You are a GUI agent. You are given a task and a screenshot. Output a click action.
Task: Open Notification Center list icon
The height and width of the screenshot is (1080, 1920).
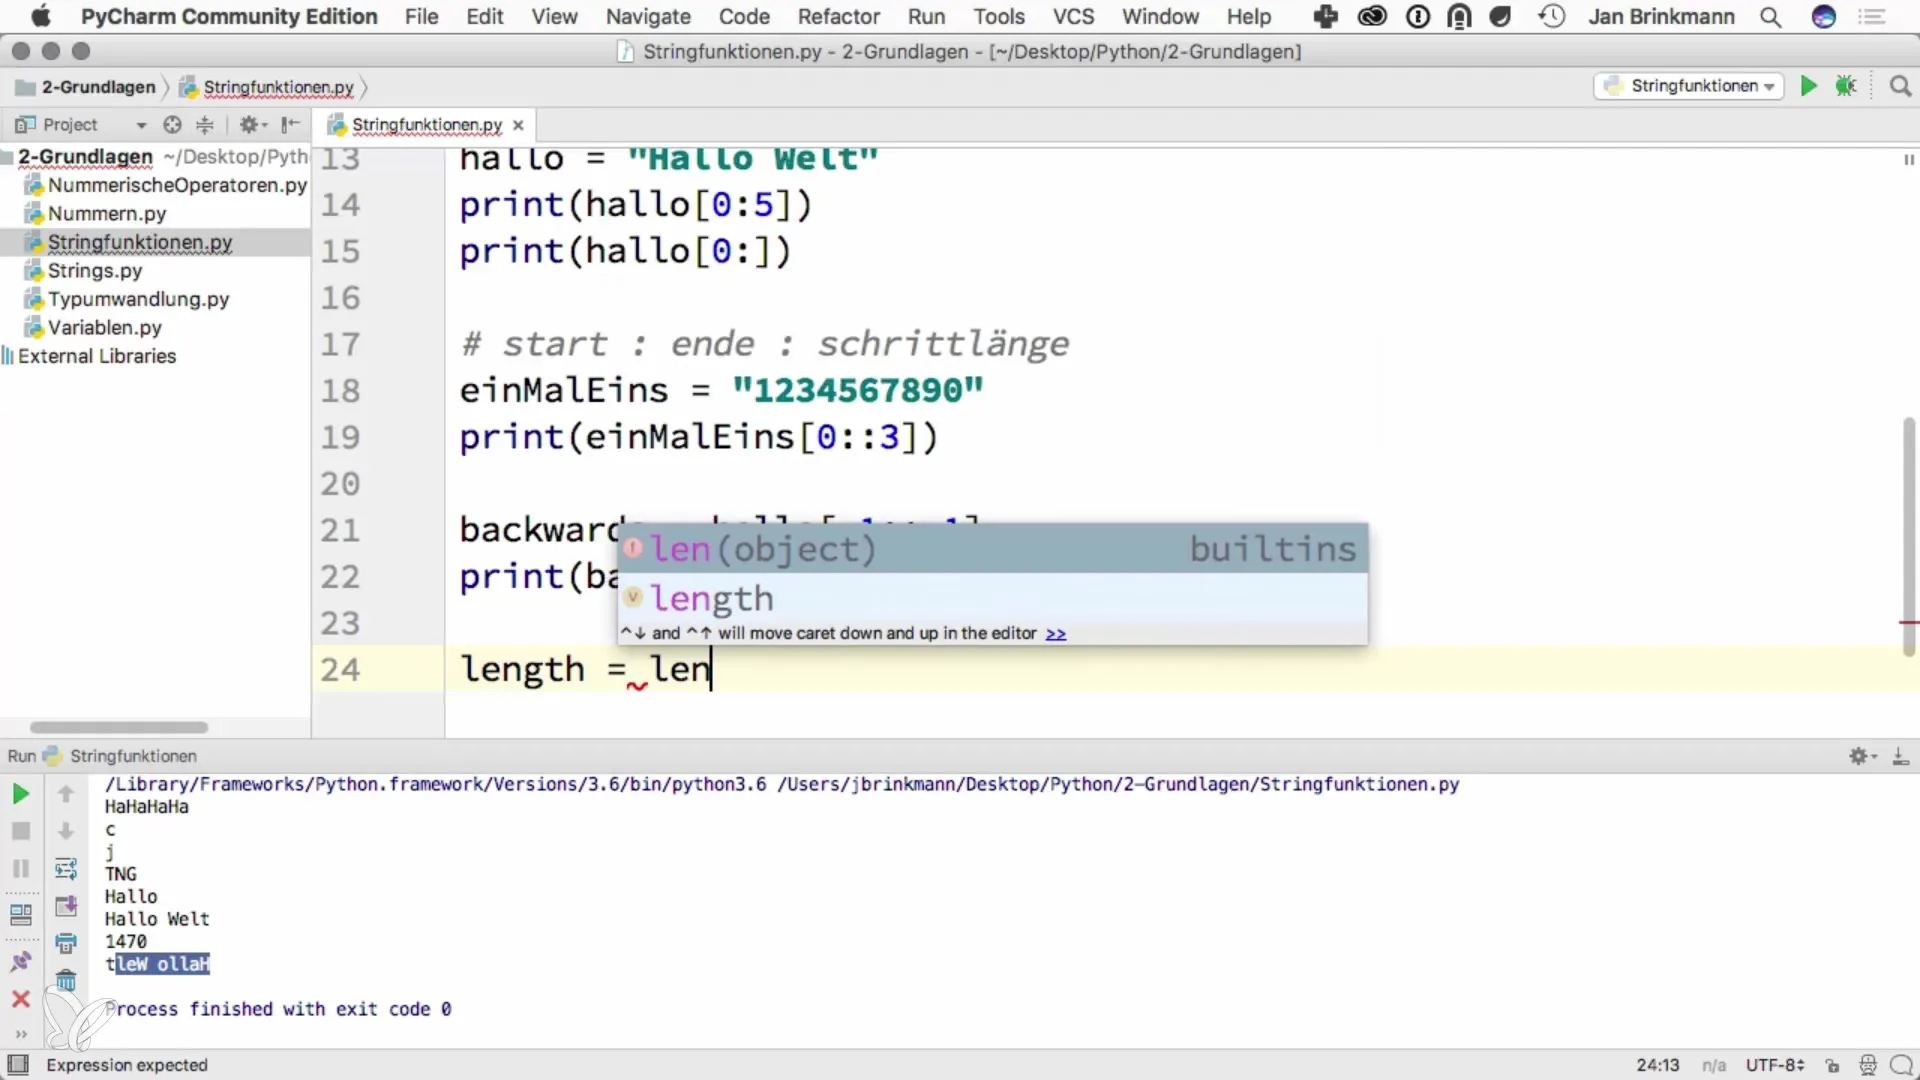point(1871,17)
